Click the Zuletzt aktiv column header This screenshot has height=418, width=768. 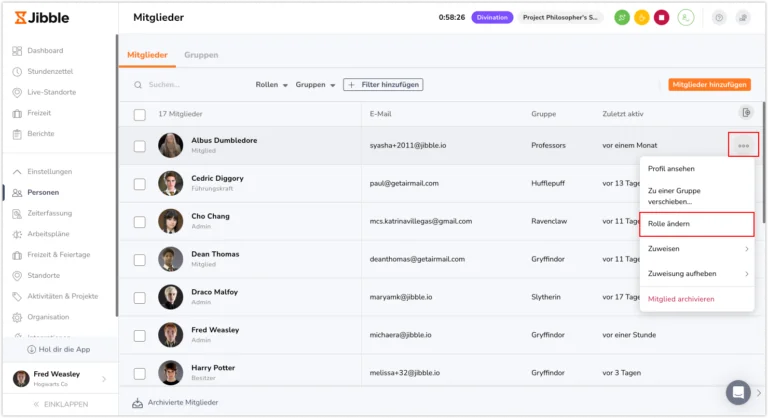pyautogui.click(x=623, y=114)
